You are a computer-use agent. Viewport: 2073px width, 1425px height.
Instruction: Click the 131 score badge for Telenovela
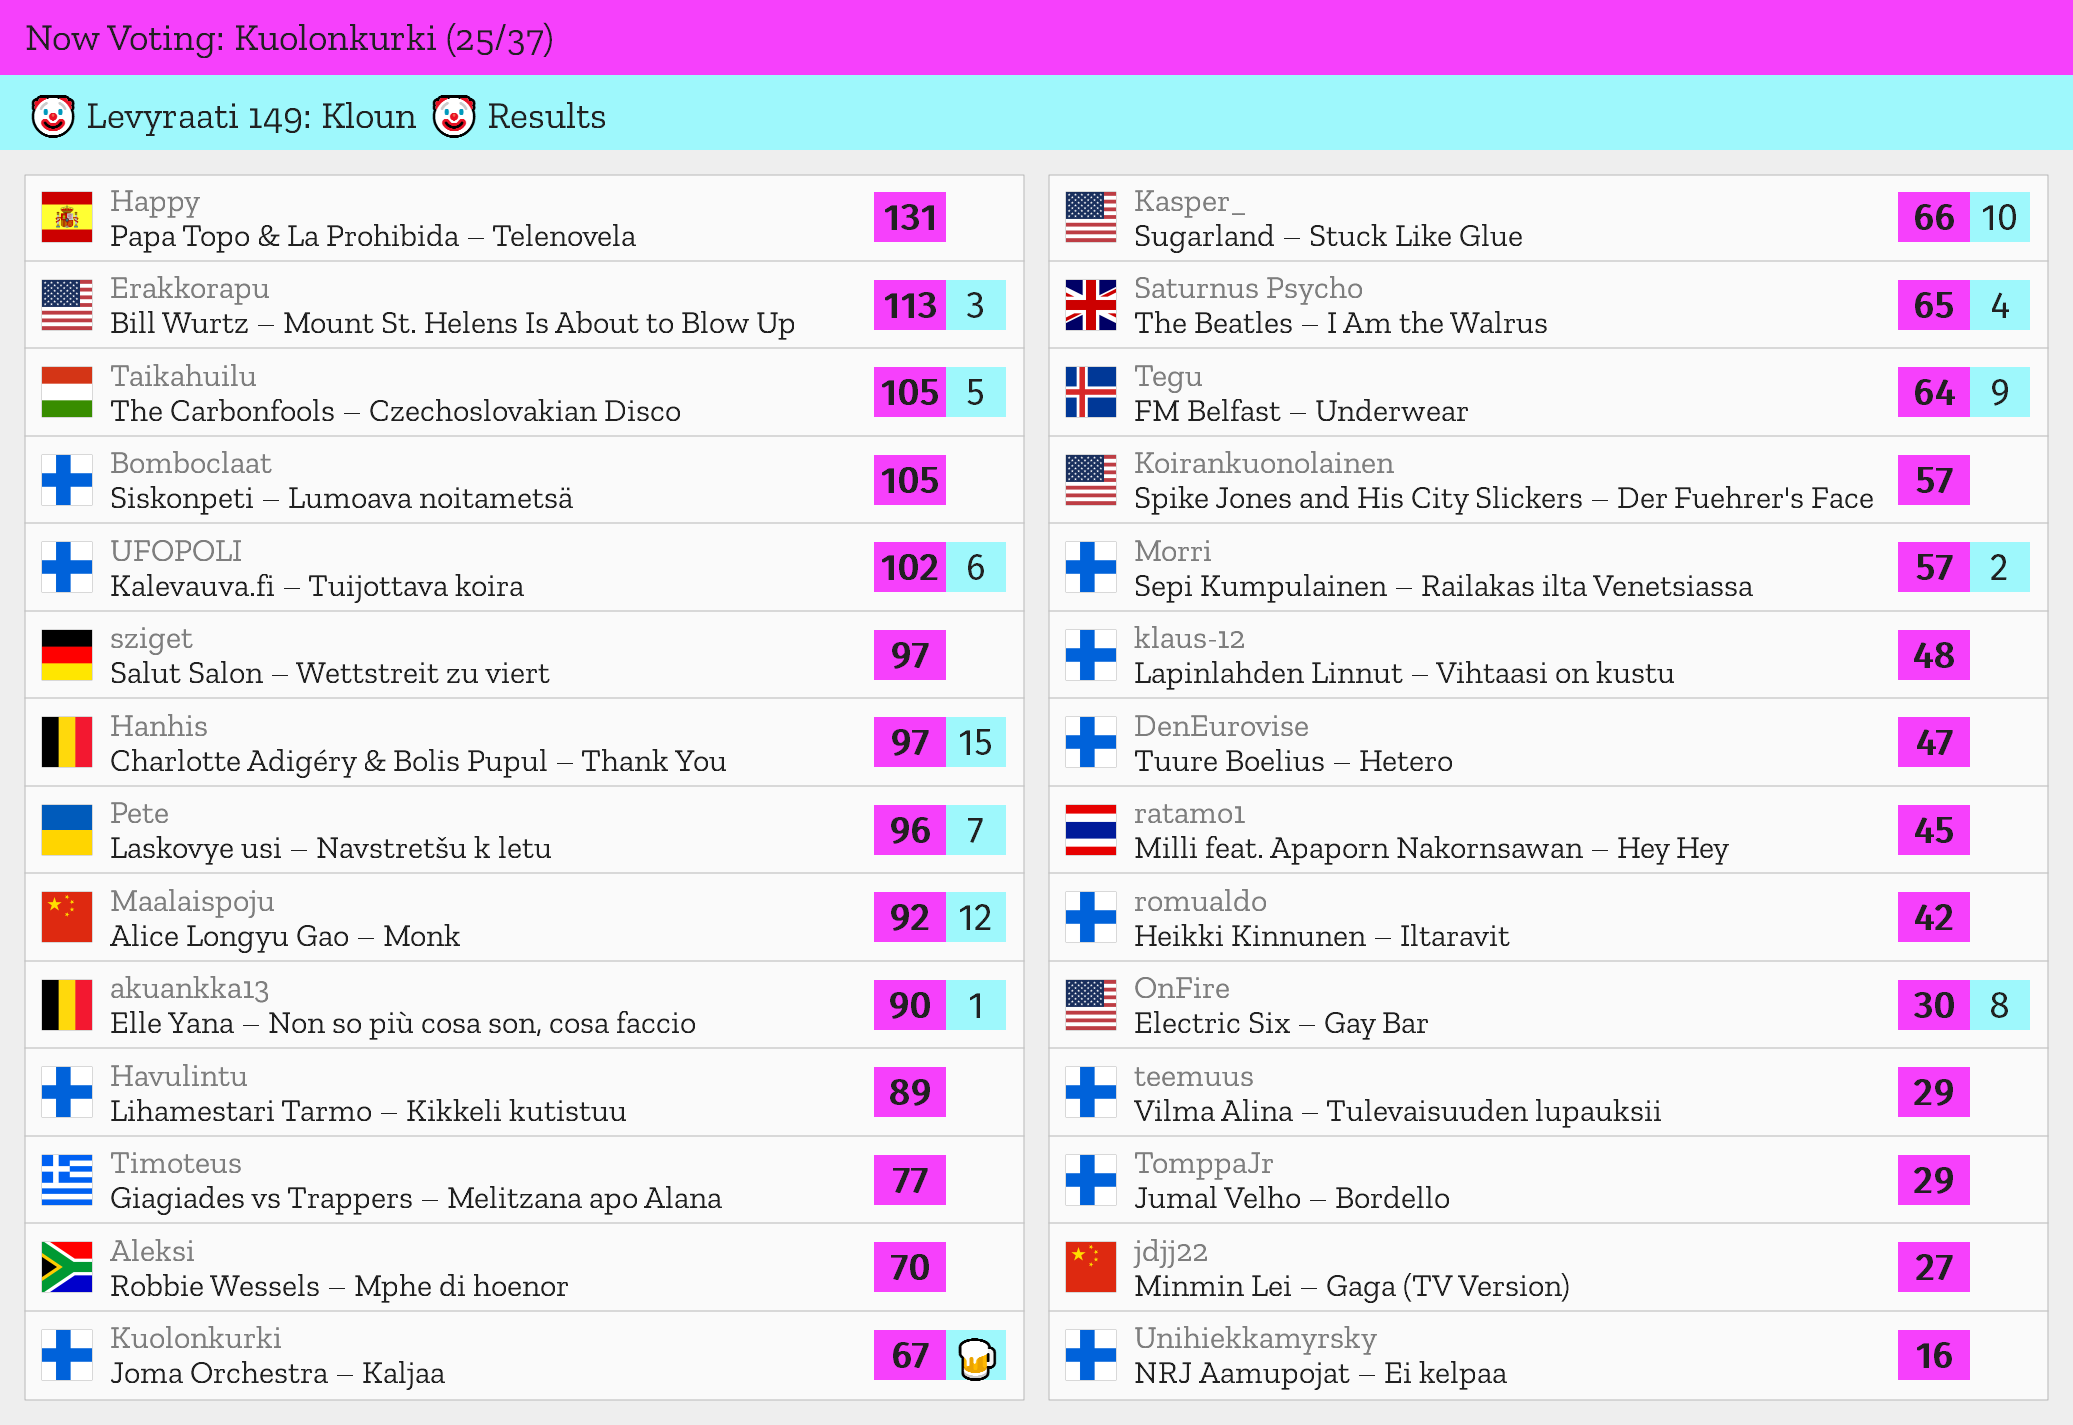pyautogui.click(x=909, y=218)
